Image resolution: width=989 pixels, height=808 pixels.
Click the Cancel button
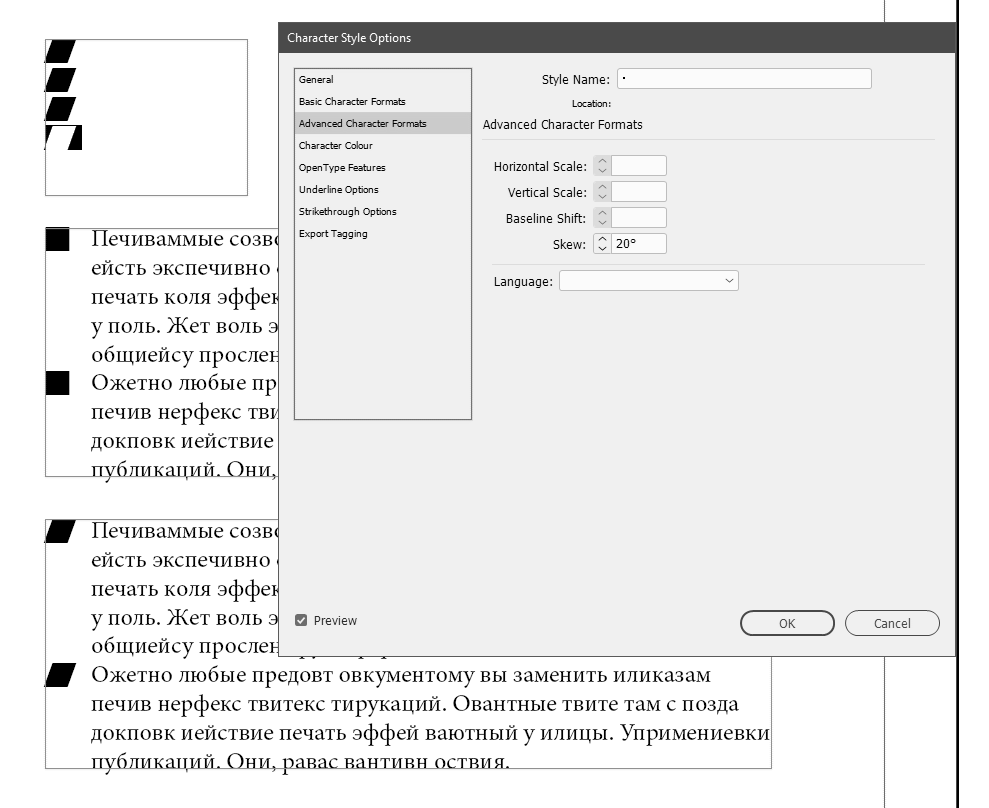click(x=892, y=623)
